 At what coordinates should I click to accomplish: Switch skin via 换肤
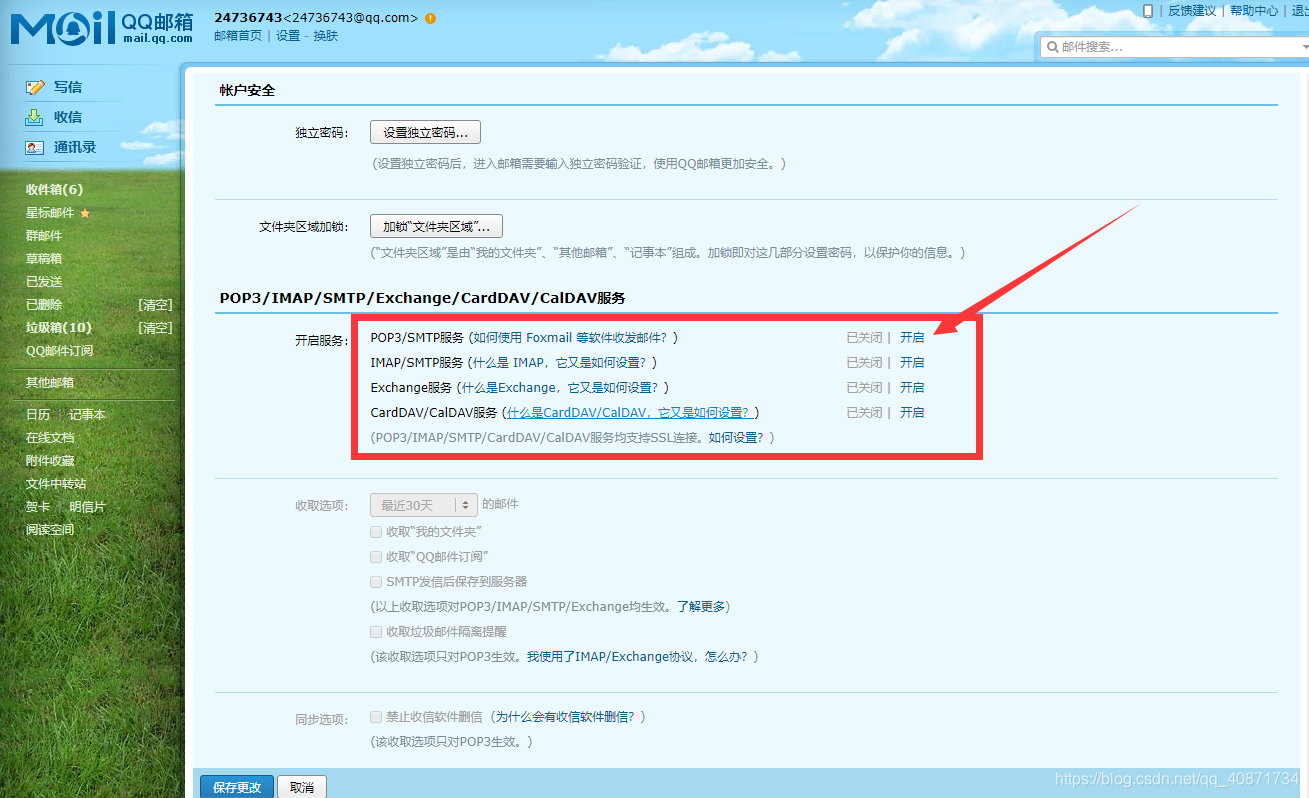tap(326, 35)
